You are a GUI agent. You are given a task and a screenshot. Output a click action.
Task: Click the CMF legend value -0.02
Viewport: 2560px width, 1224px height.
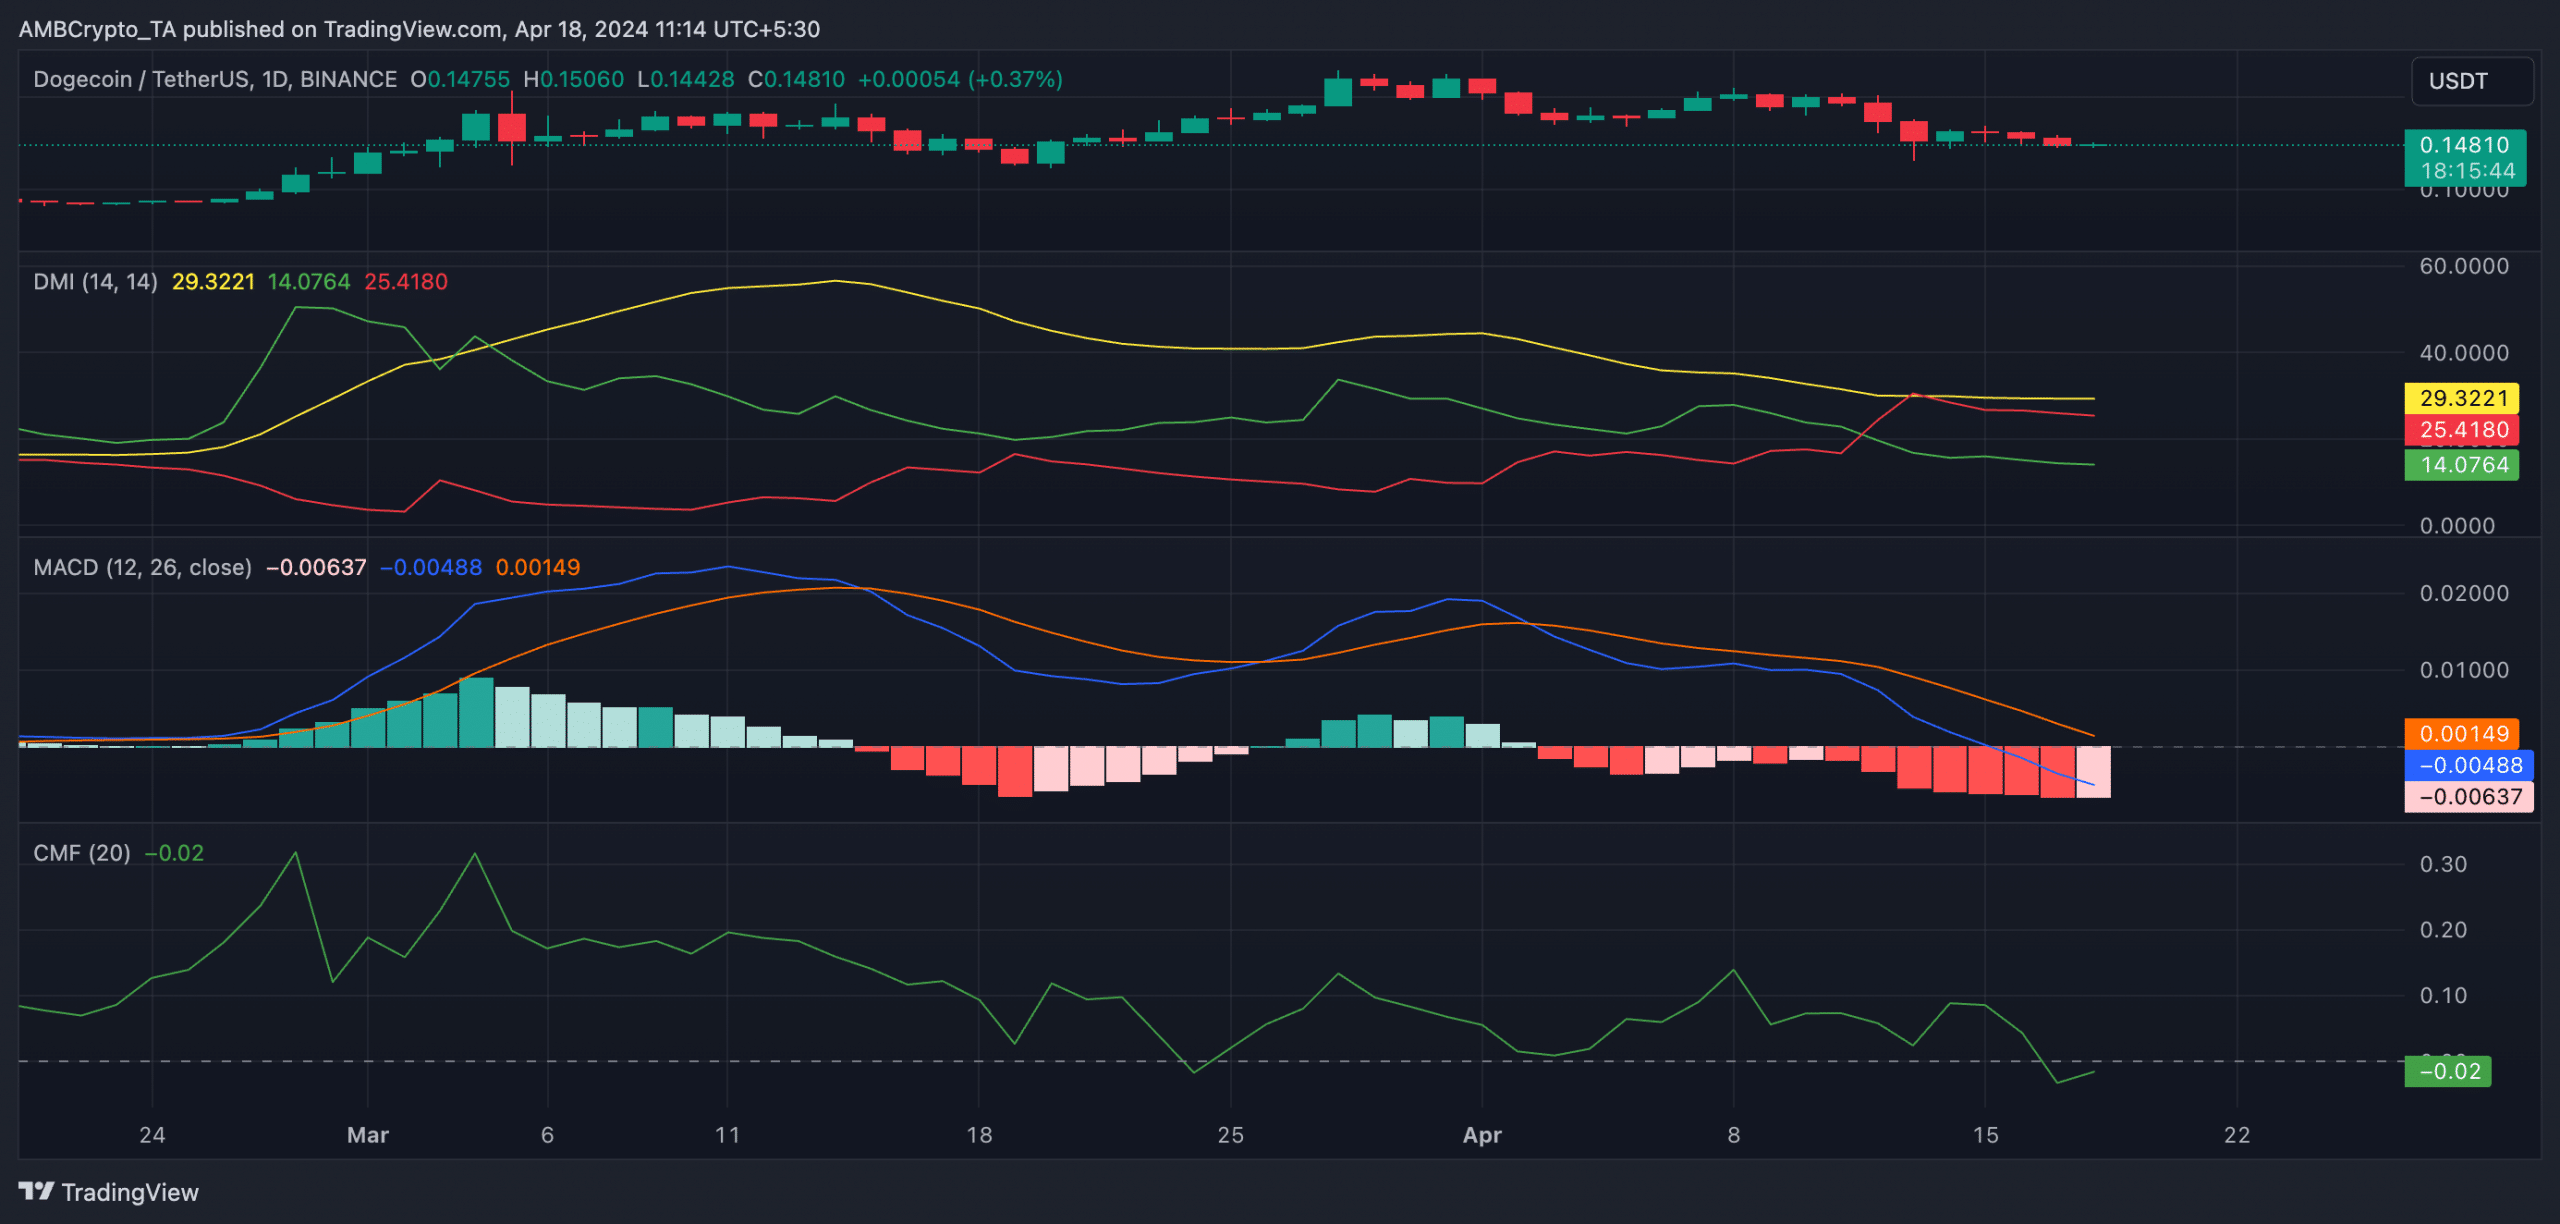(x=174, y=853)
